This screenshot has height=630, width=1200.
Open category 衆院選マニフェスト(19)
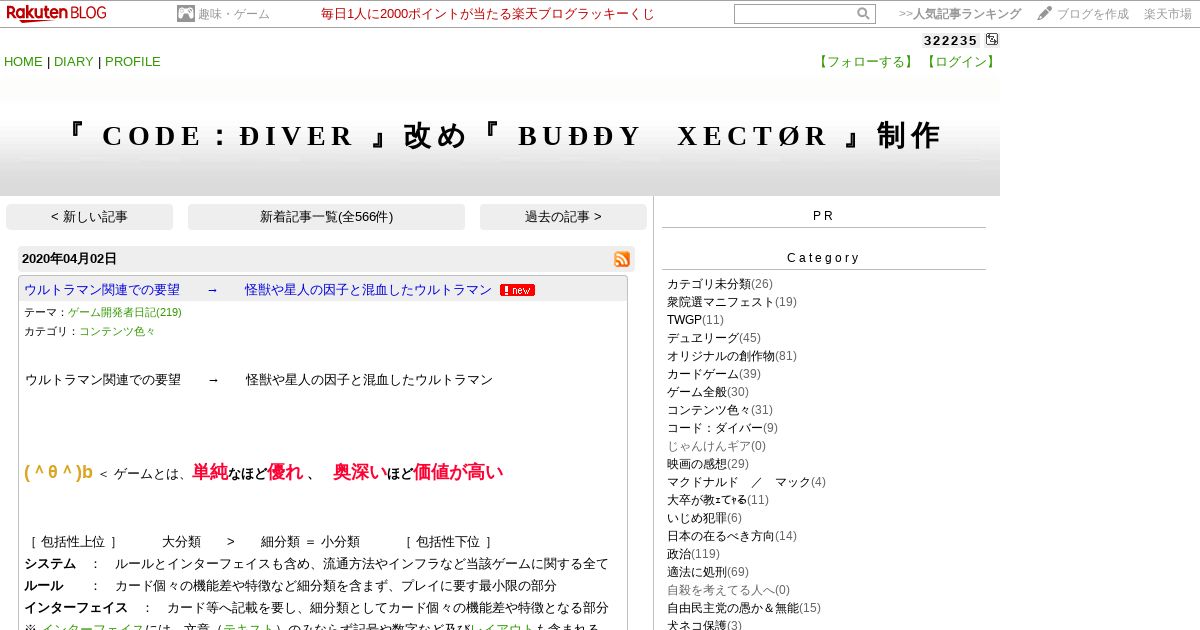click(x=732, y=302)
